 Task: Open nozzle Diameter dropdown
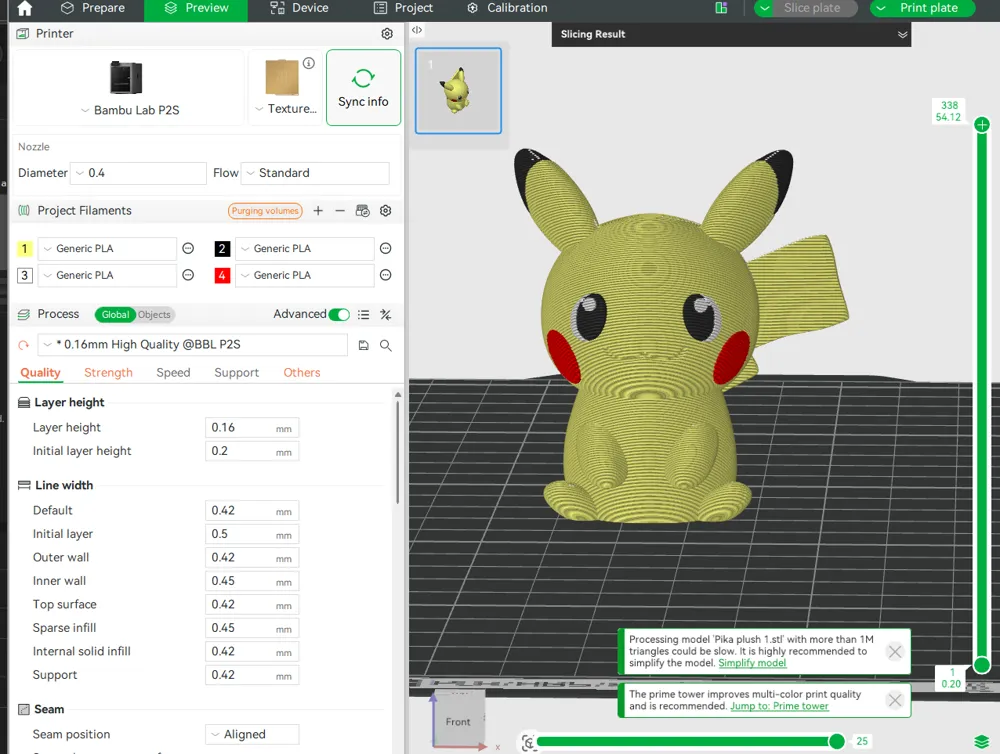(138, 173)
